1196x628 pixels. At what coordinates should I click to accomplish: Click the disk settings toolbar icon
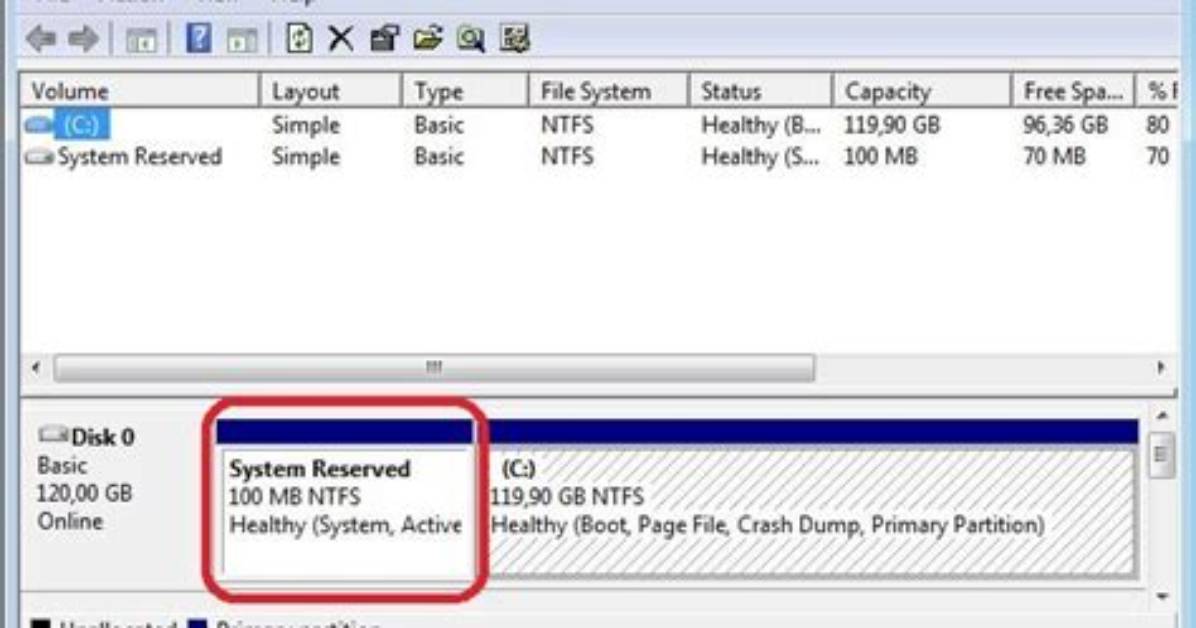(x=514, y=38)
